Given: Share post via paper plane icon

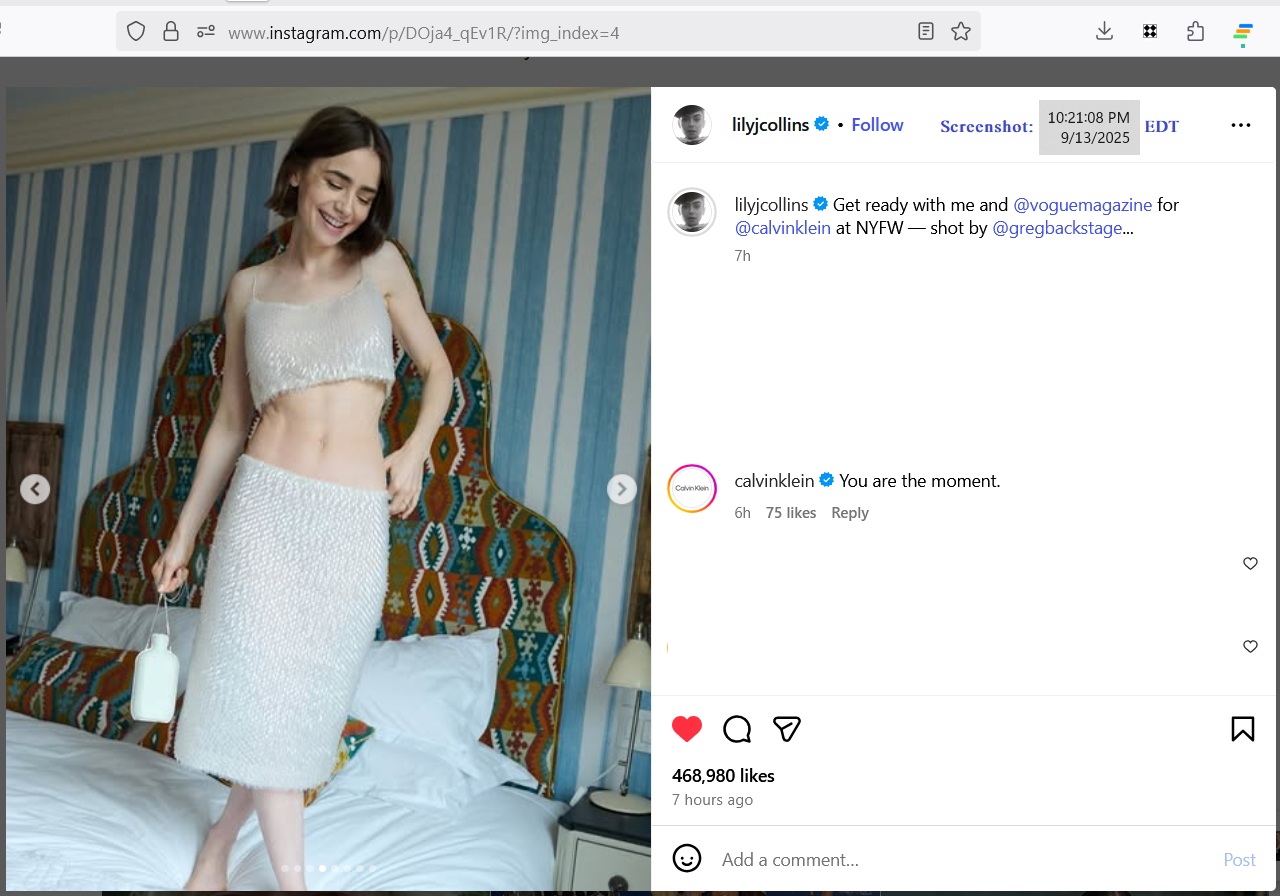Looking at the screenshot, I should coord(787,729).
